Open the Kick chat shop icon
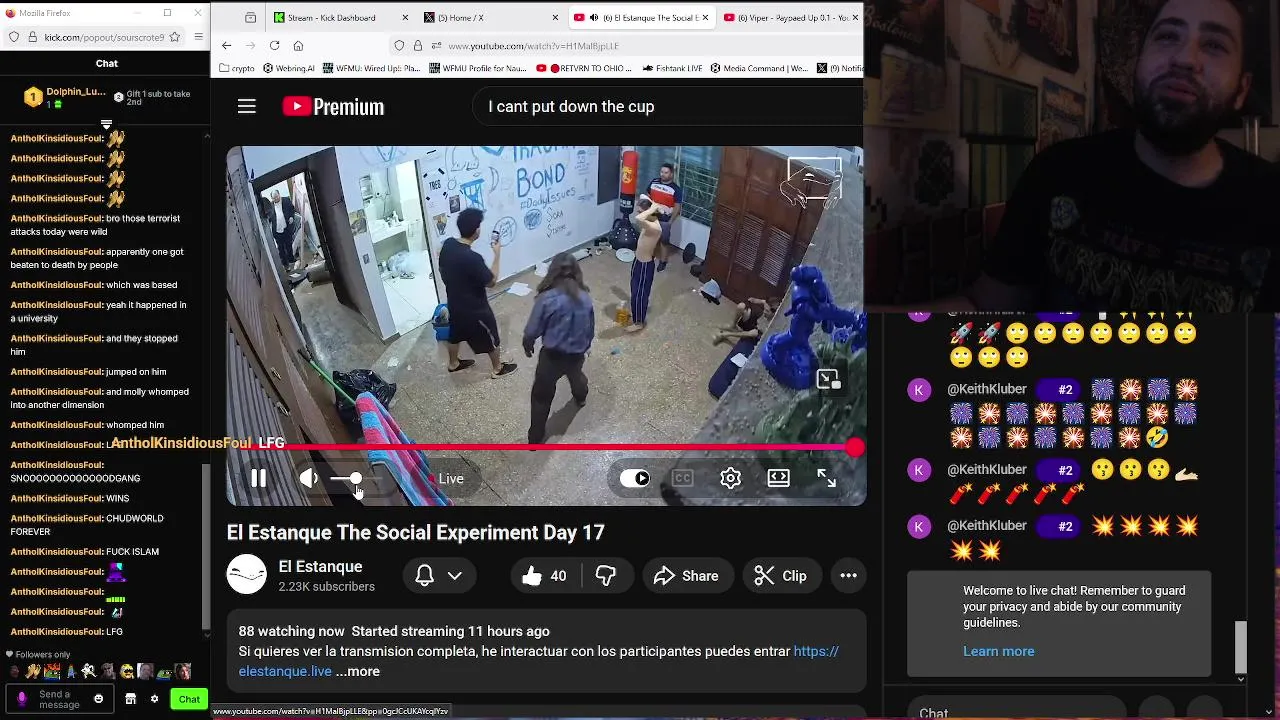1280x720 pixels. point(130,699)
